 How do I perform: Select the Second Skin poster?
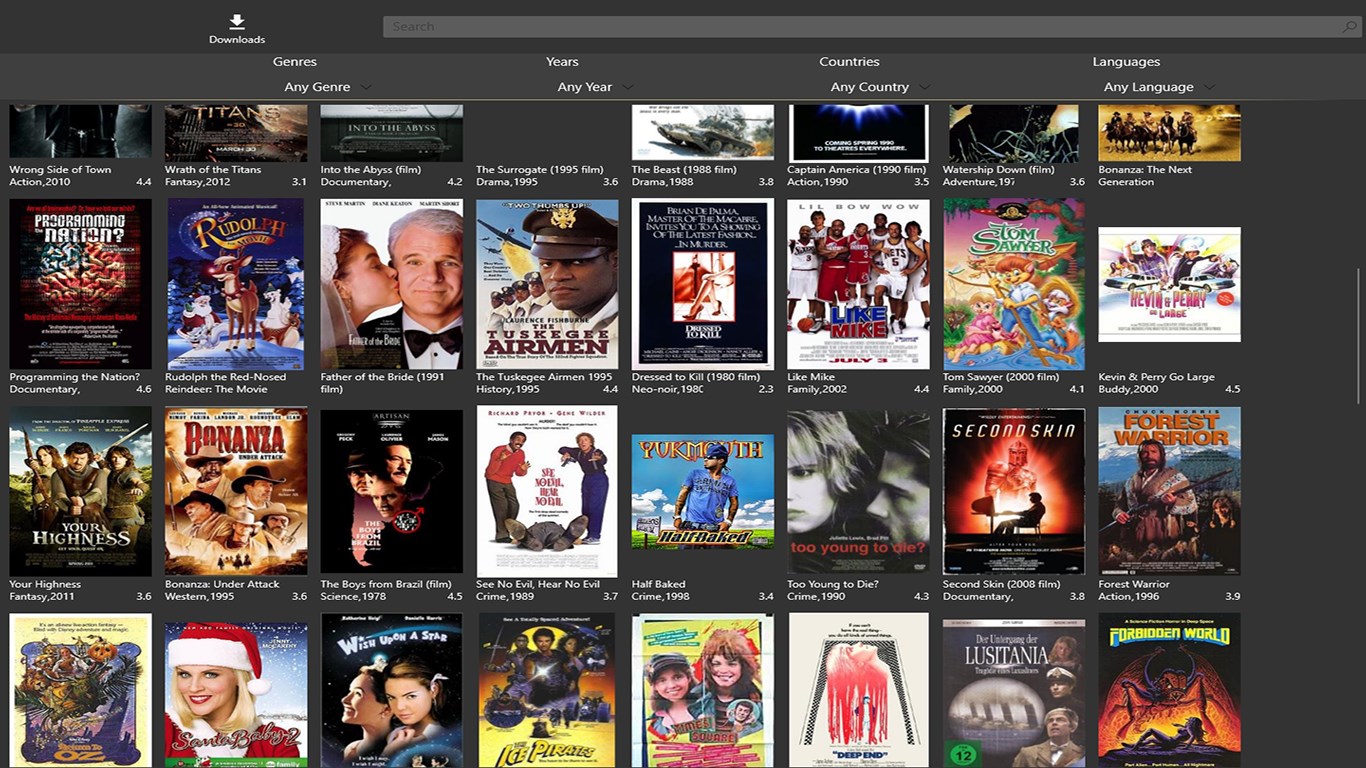pyautogui.click(x=1014, y=491)
